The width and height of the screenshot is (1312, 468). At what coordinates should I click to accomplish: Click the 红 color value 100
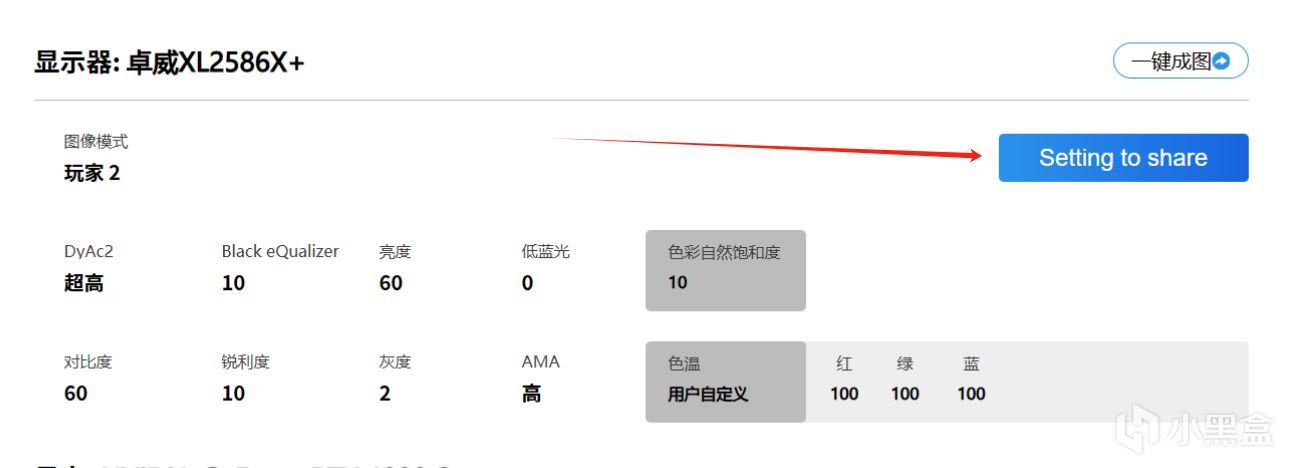[x=844, y=393]
